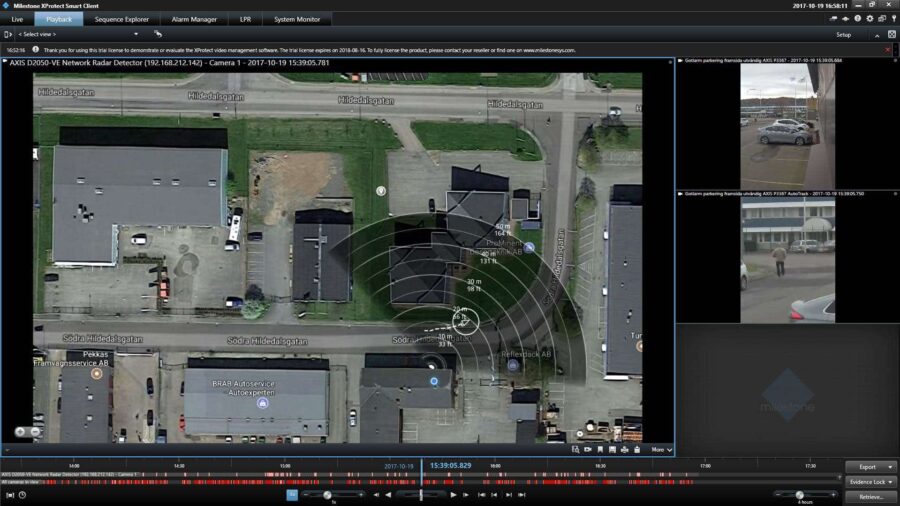Open the Alarm Manager tab

coord(194,19)
